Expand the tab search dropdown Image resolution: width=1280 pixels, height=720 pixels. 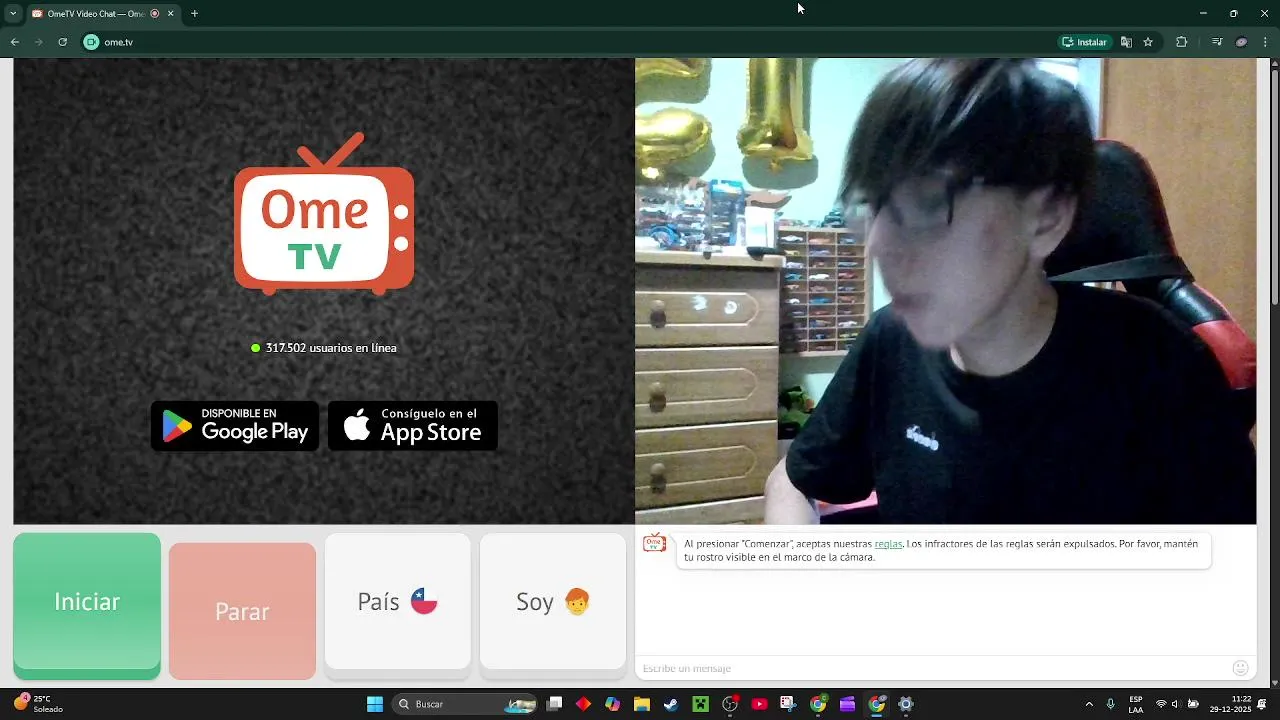pos(13,14)
